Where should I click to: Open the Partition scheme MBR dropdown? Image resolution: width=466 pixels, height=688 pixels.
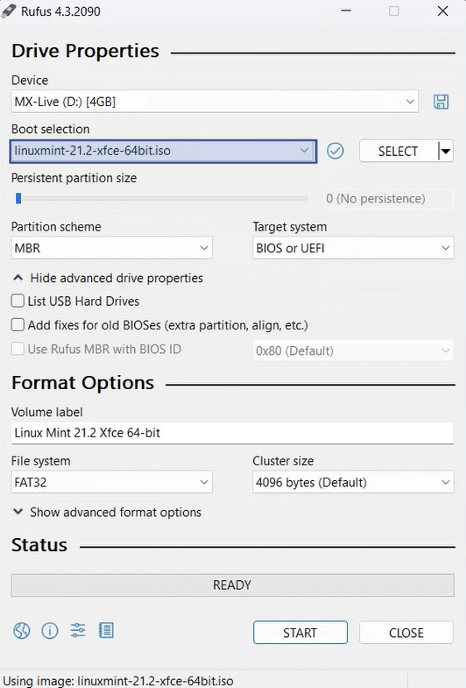pos(111,248)
